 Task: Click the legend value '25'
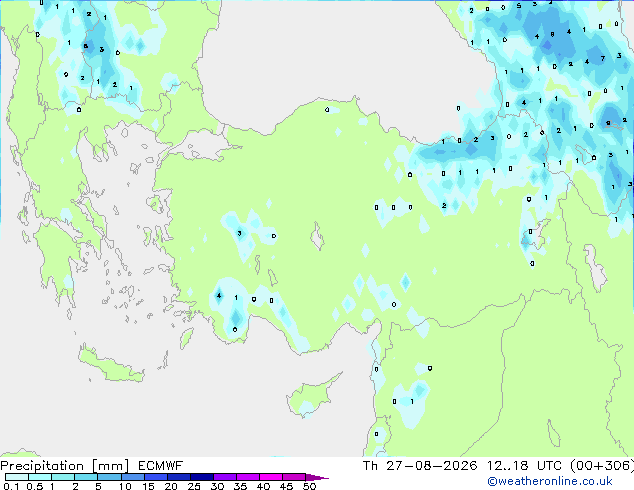(194, 486)
